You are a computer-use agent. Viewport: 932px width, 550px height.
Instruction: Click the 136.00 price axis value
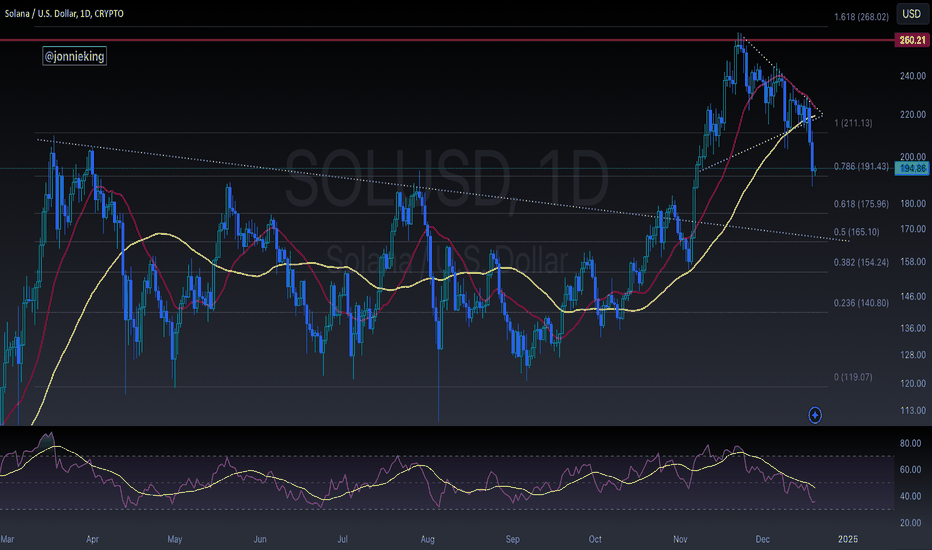(913, 328)
